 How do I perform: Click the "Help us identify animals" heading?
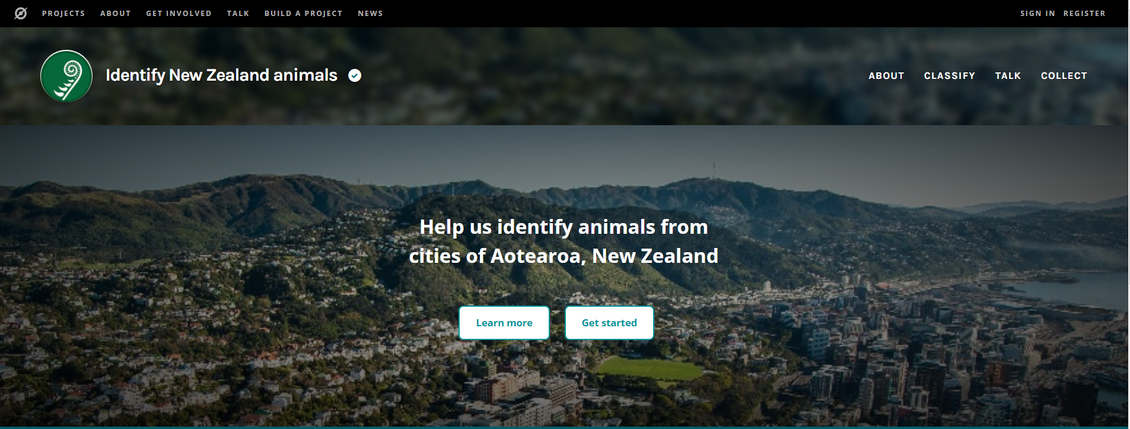564,242
